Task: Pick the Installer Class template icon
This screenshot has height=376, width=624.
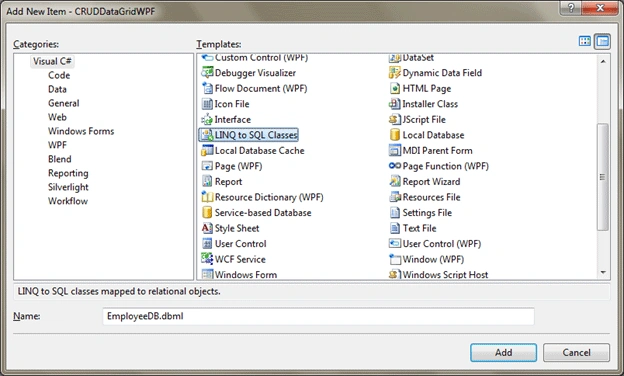Action: click(394, 104)
